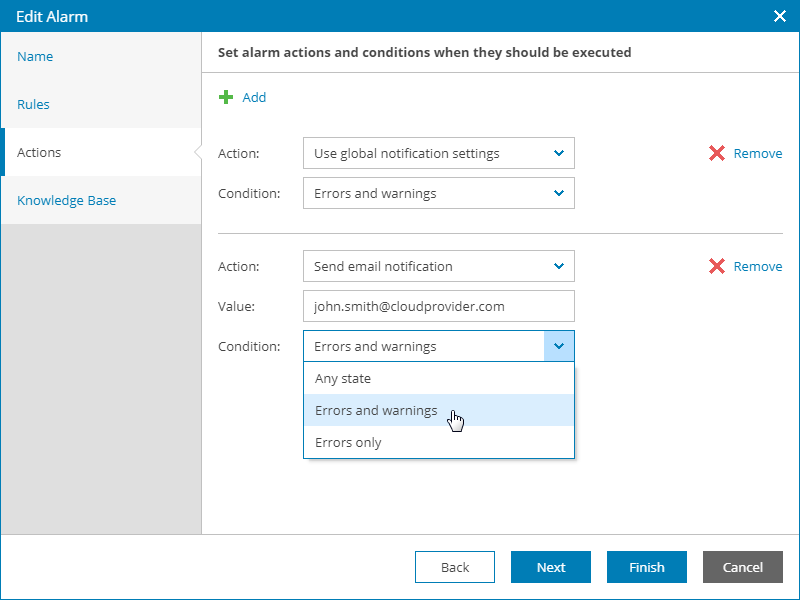Screen dimensions: 800x600
Task: Switch to the Name step
Action: (36, 56)
